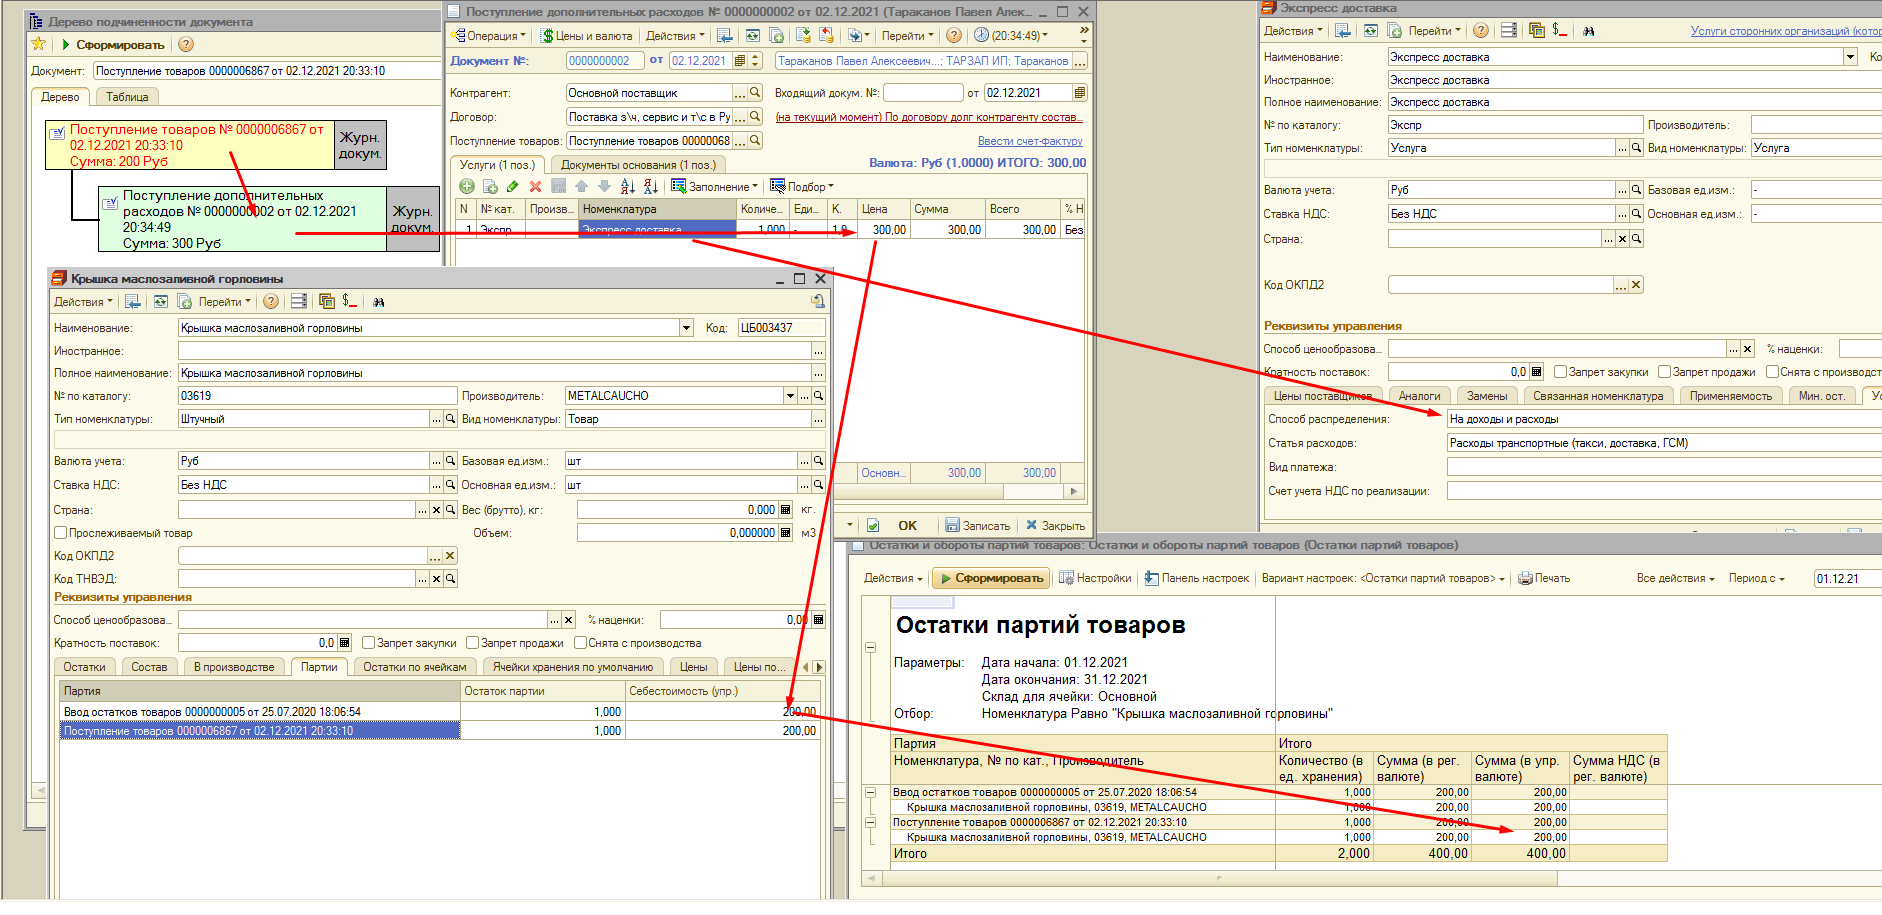Collapse the Поступление товаров 0000006867 report group
The width and height of the screenshot is (1882, 915).
point(870,822)
